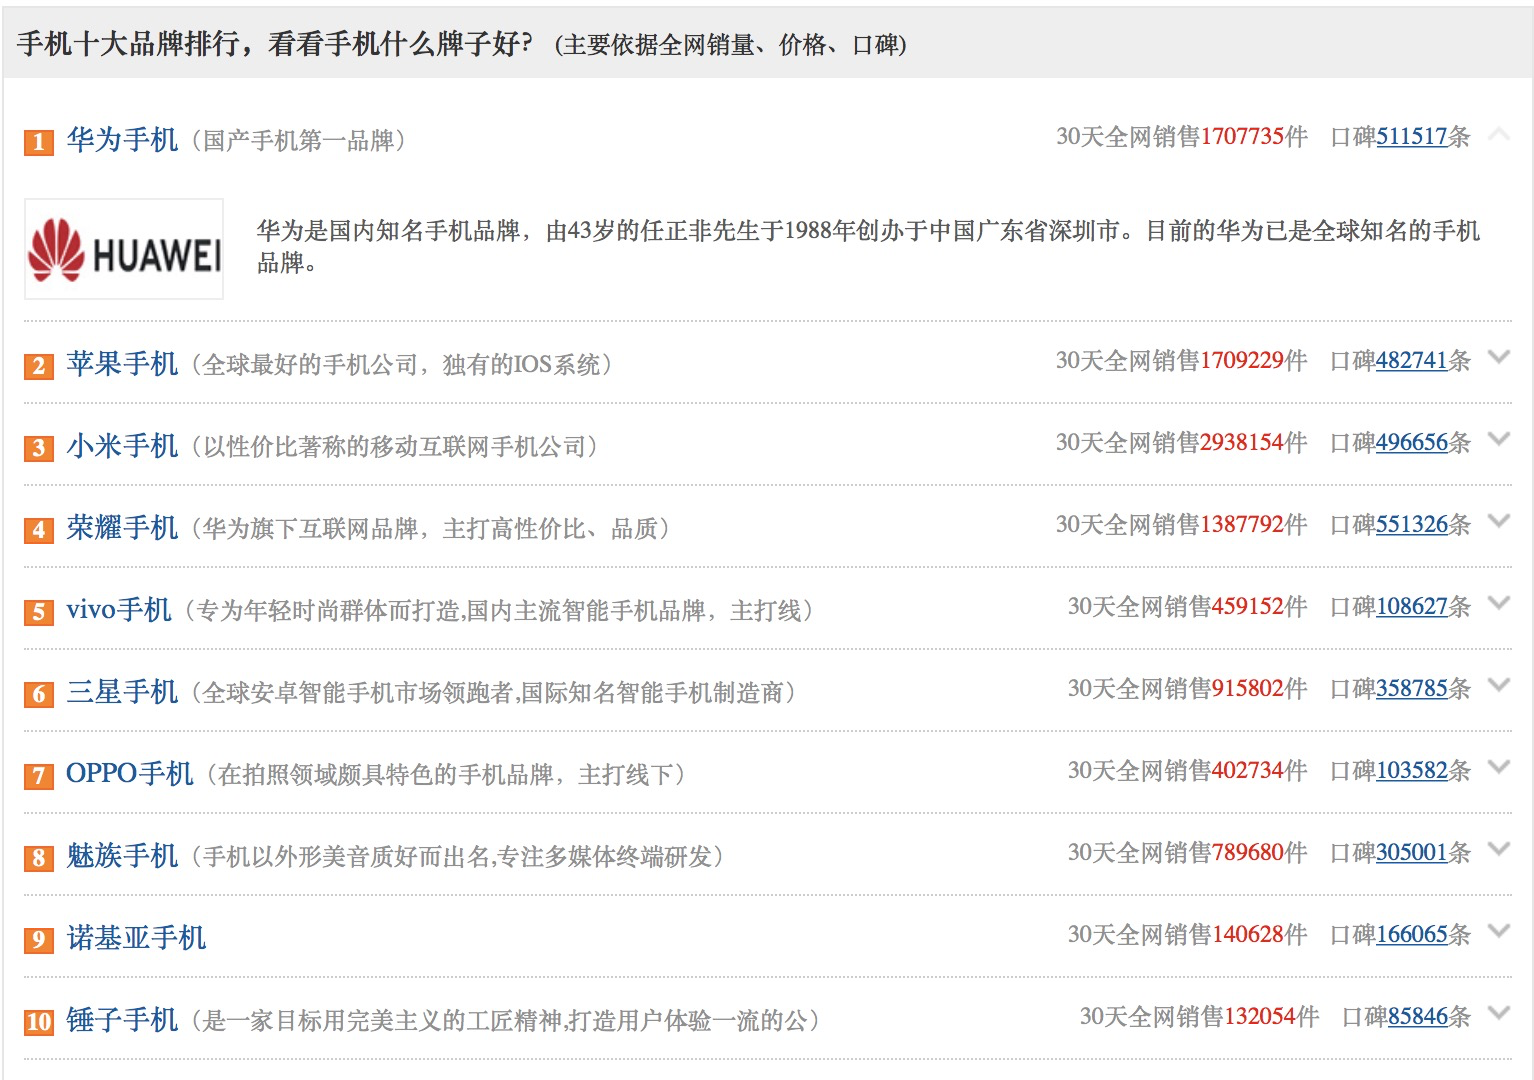Click the orange rank 10 badge
1534x1080 pixels.
39,1022
